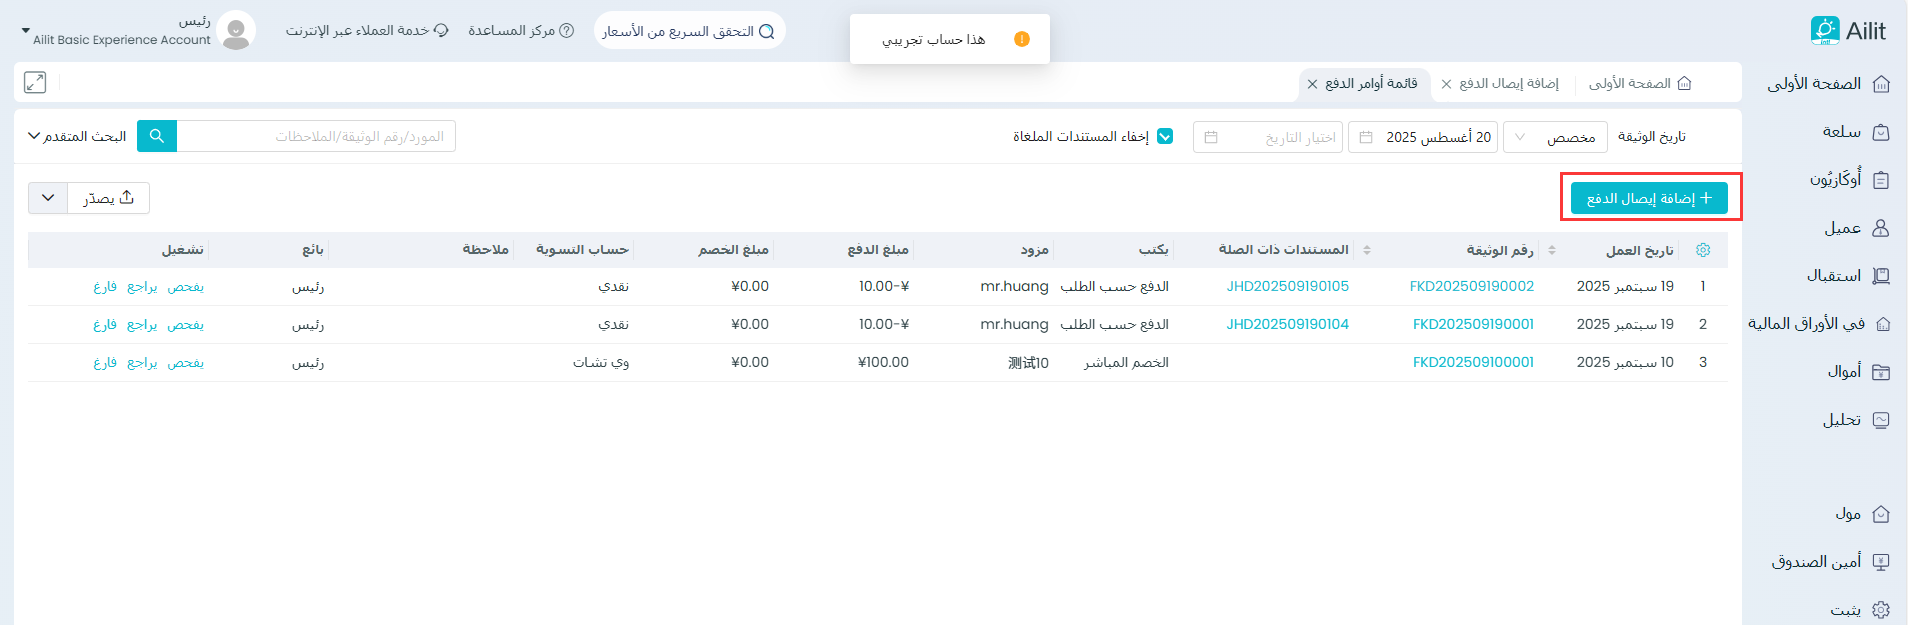This screenshot has width=1908, height=625.
Task: Click the teal search magnifier button
Action: [x=157, y=136]
